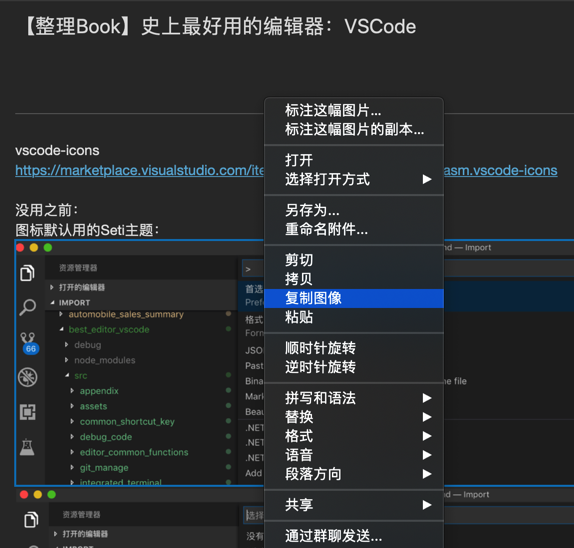The width and height of the screenshot is (574, 548).
Task: Open 段落方向 submenu
Action: pyautogui.click(x=354, y=474)
